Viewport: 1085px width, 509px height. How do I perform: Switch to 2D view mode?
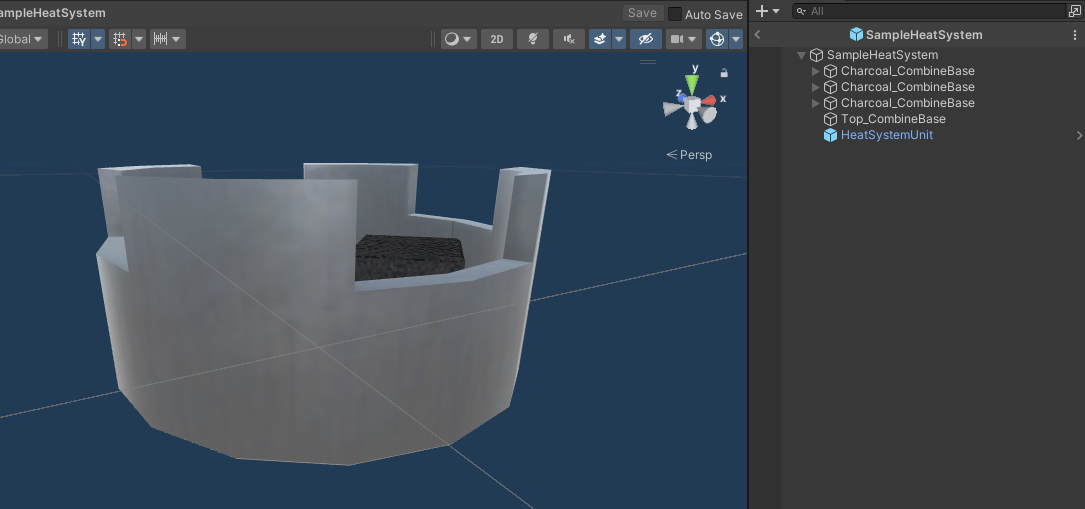click(497, 39)
